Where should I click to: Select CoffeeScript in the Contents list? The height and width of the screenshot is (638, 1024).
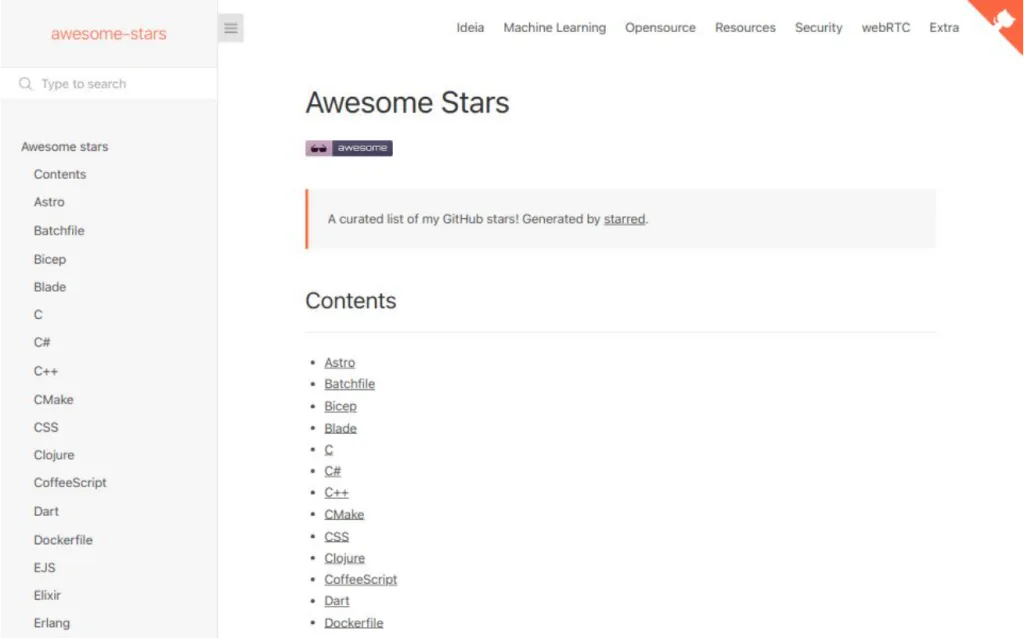click(x=360, y=579)
